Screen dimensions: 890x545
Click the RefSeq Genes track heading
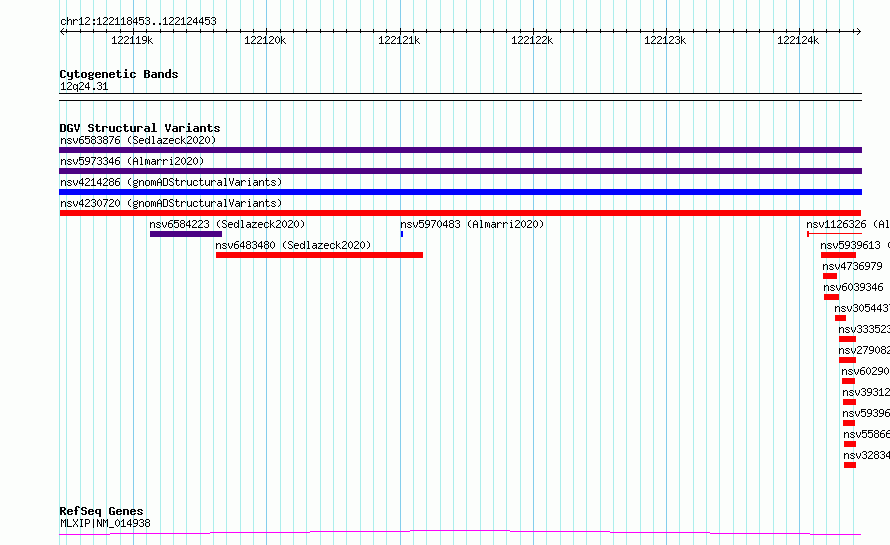[x=101, y=511]
